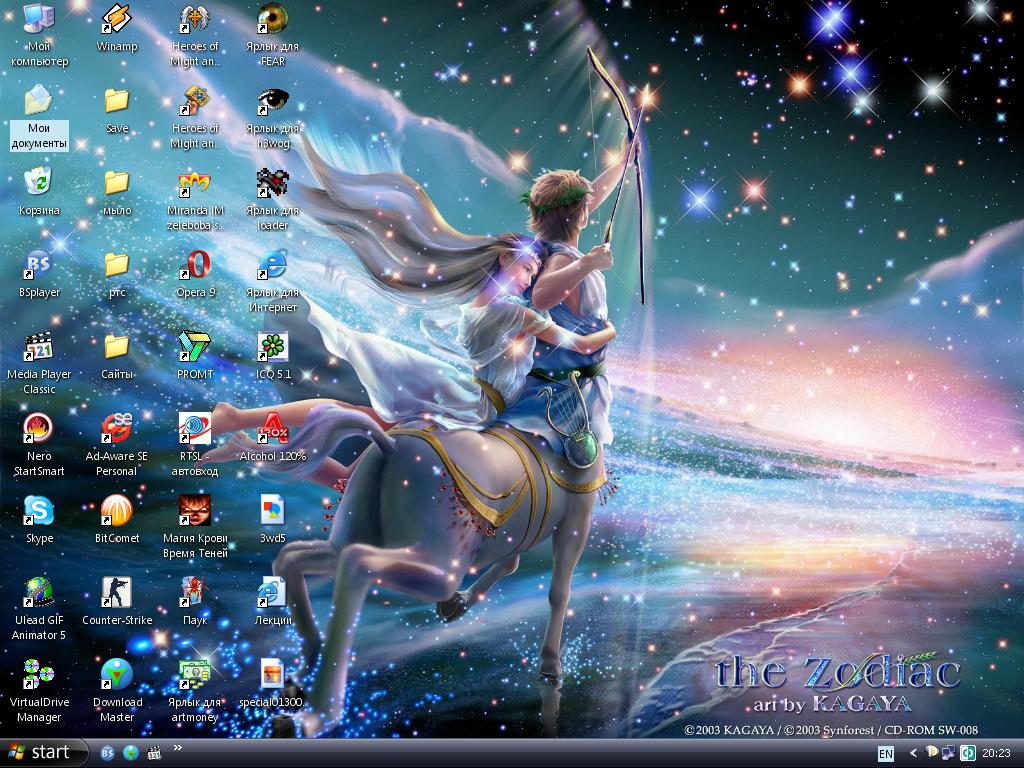Screen dimensions: 1024x768
Task: Open the EN language indicator
Action: (x=886, y=754)
